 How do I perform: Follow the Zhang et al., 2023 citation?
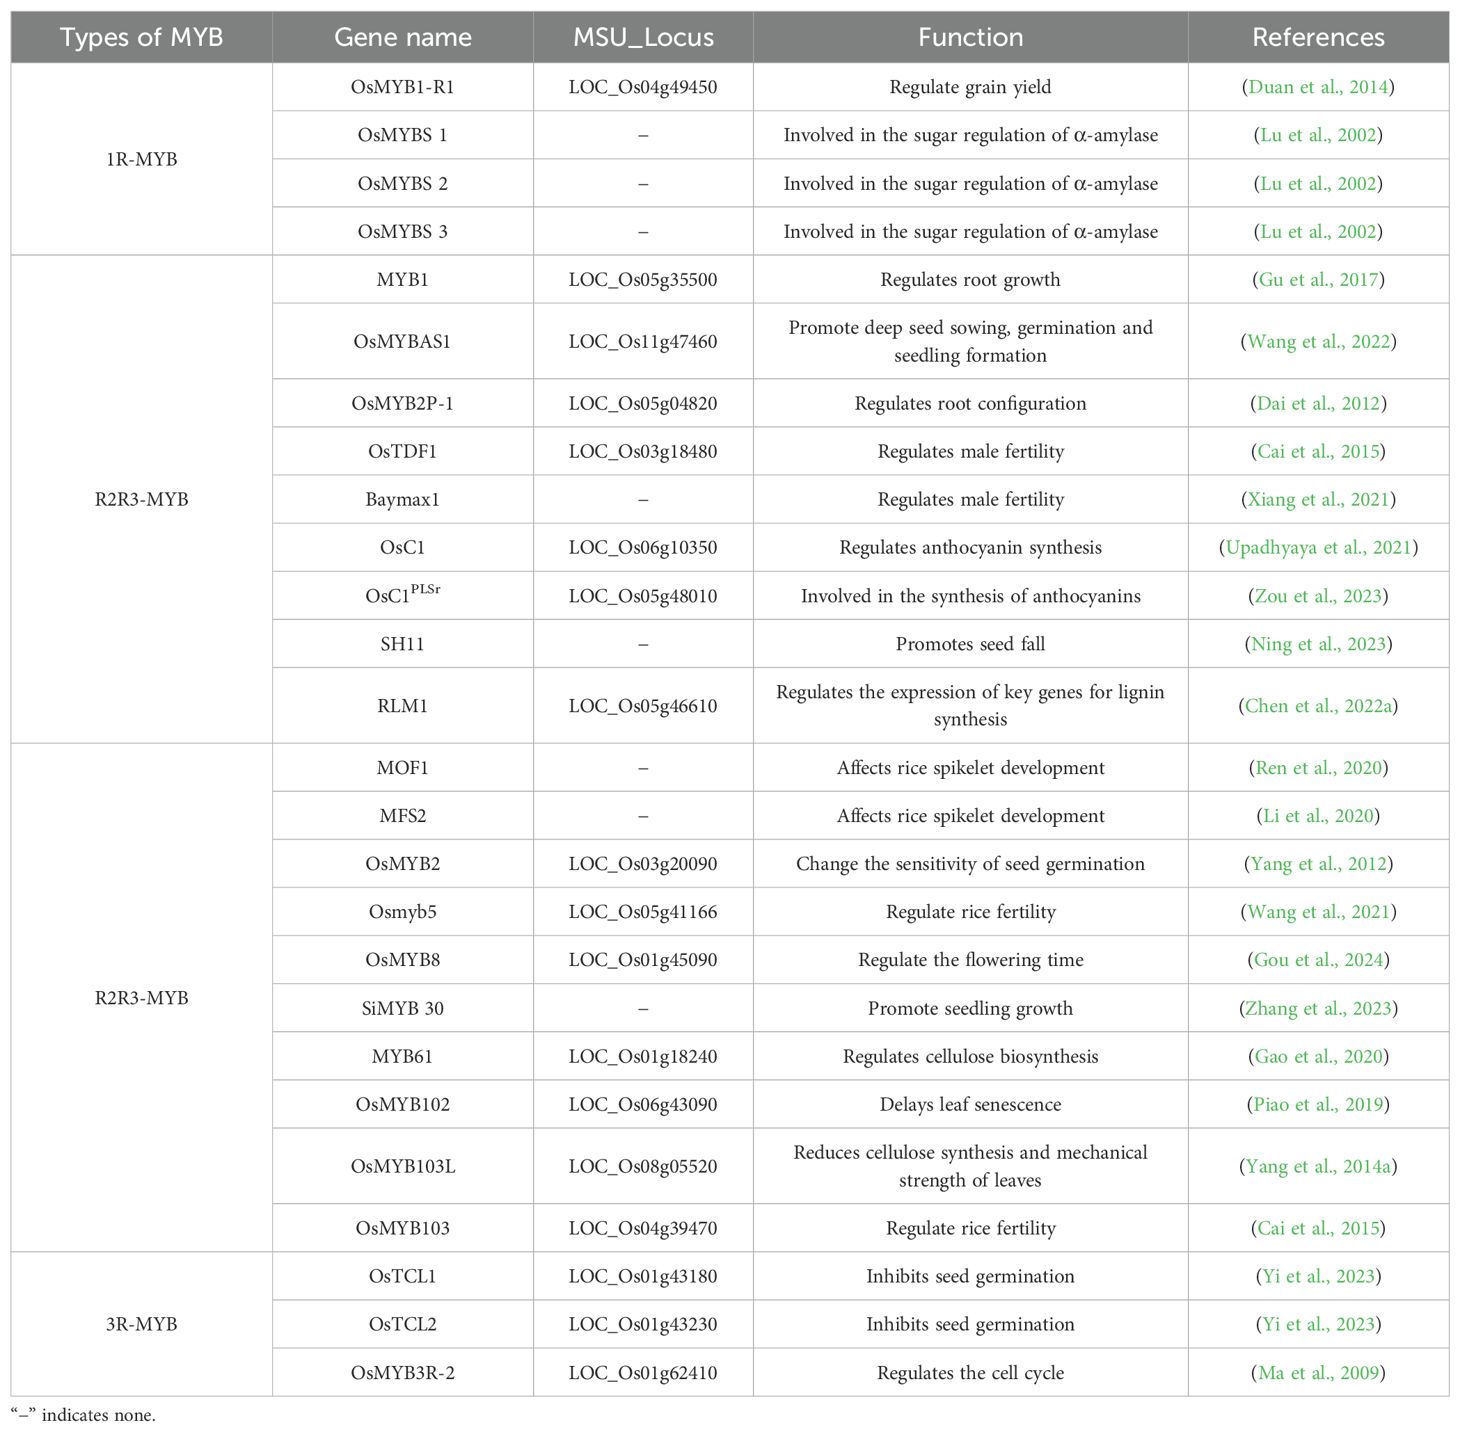click(x=1318, y=1009)
